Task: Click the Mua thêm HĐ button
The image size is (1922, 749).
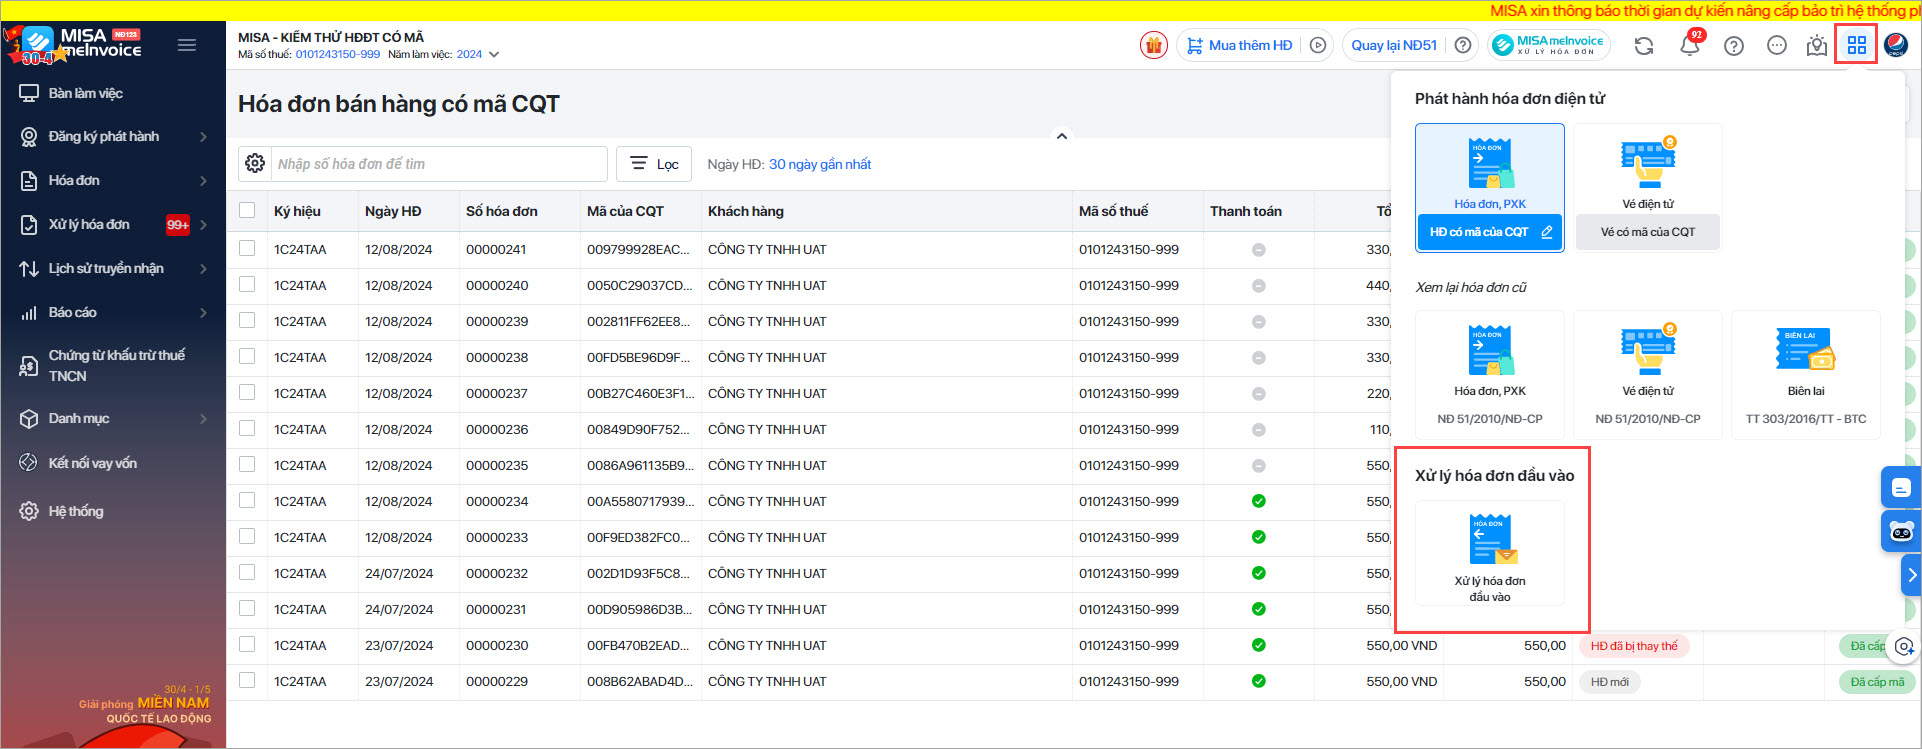Action: click(1240, 45)
